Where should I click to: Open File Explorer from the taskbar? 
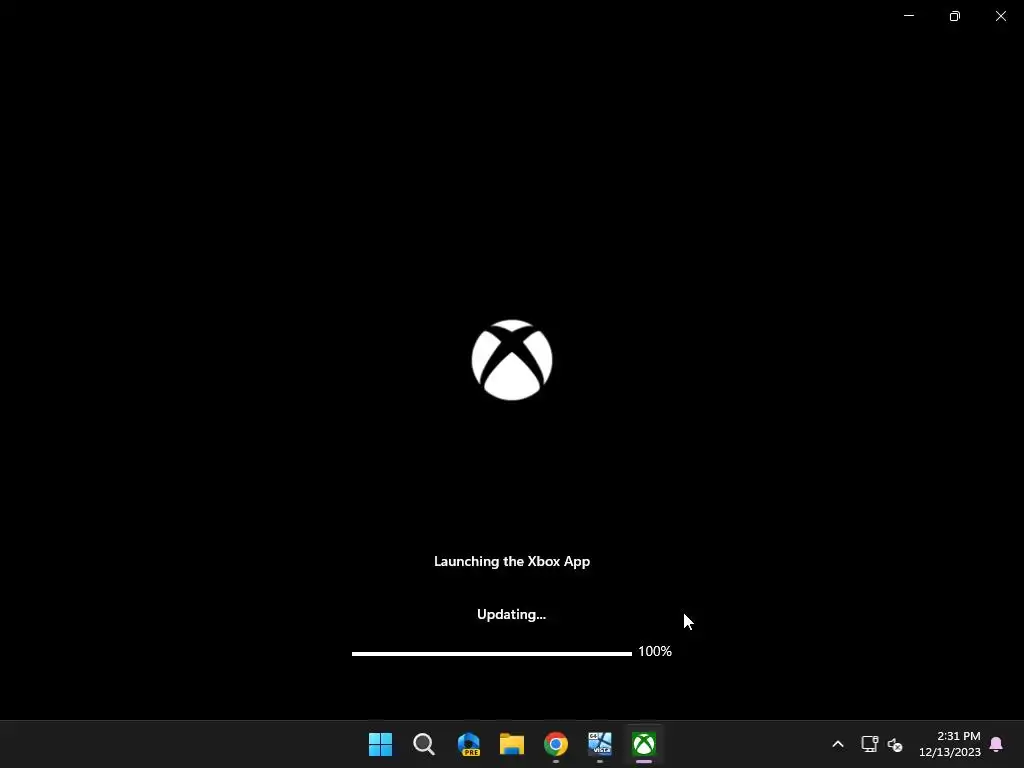[x=512, y=744]
